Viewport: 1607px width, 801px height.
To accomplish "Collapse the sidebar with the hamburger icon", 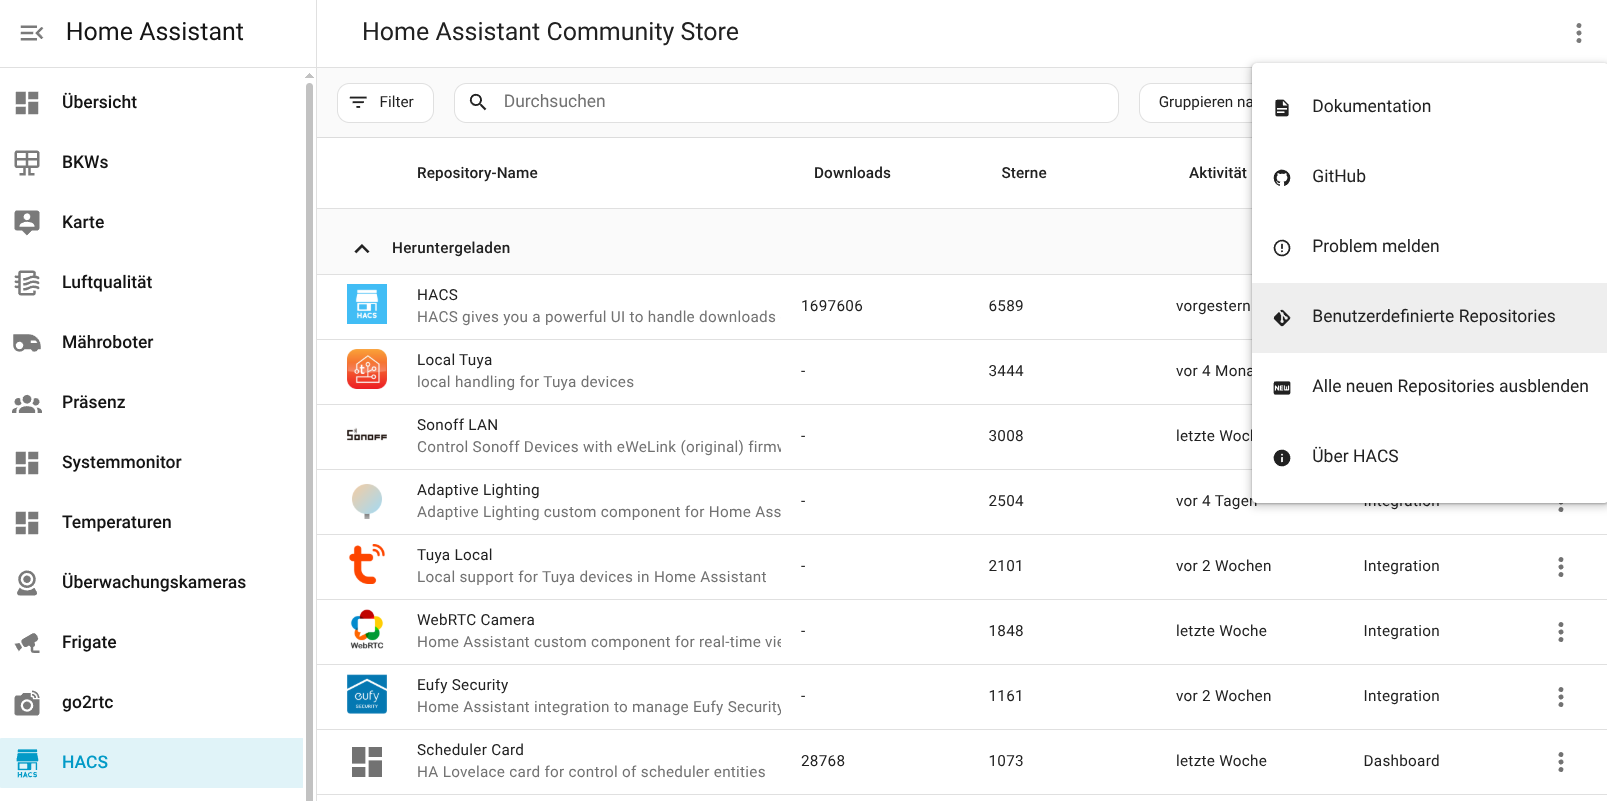I will [x=31, y=33].
